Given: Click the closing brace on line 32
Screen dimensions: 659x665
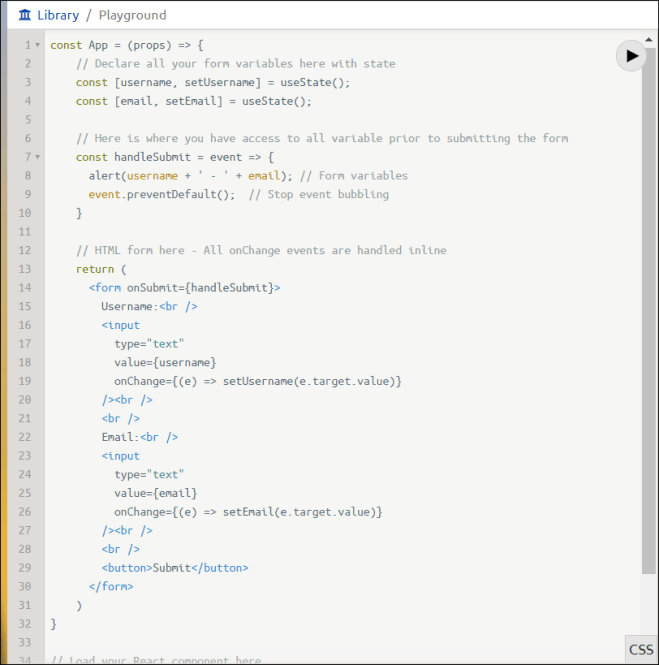Looking at the screenshot, I should [x=53, y=623].
